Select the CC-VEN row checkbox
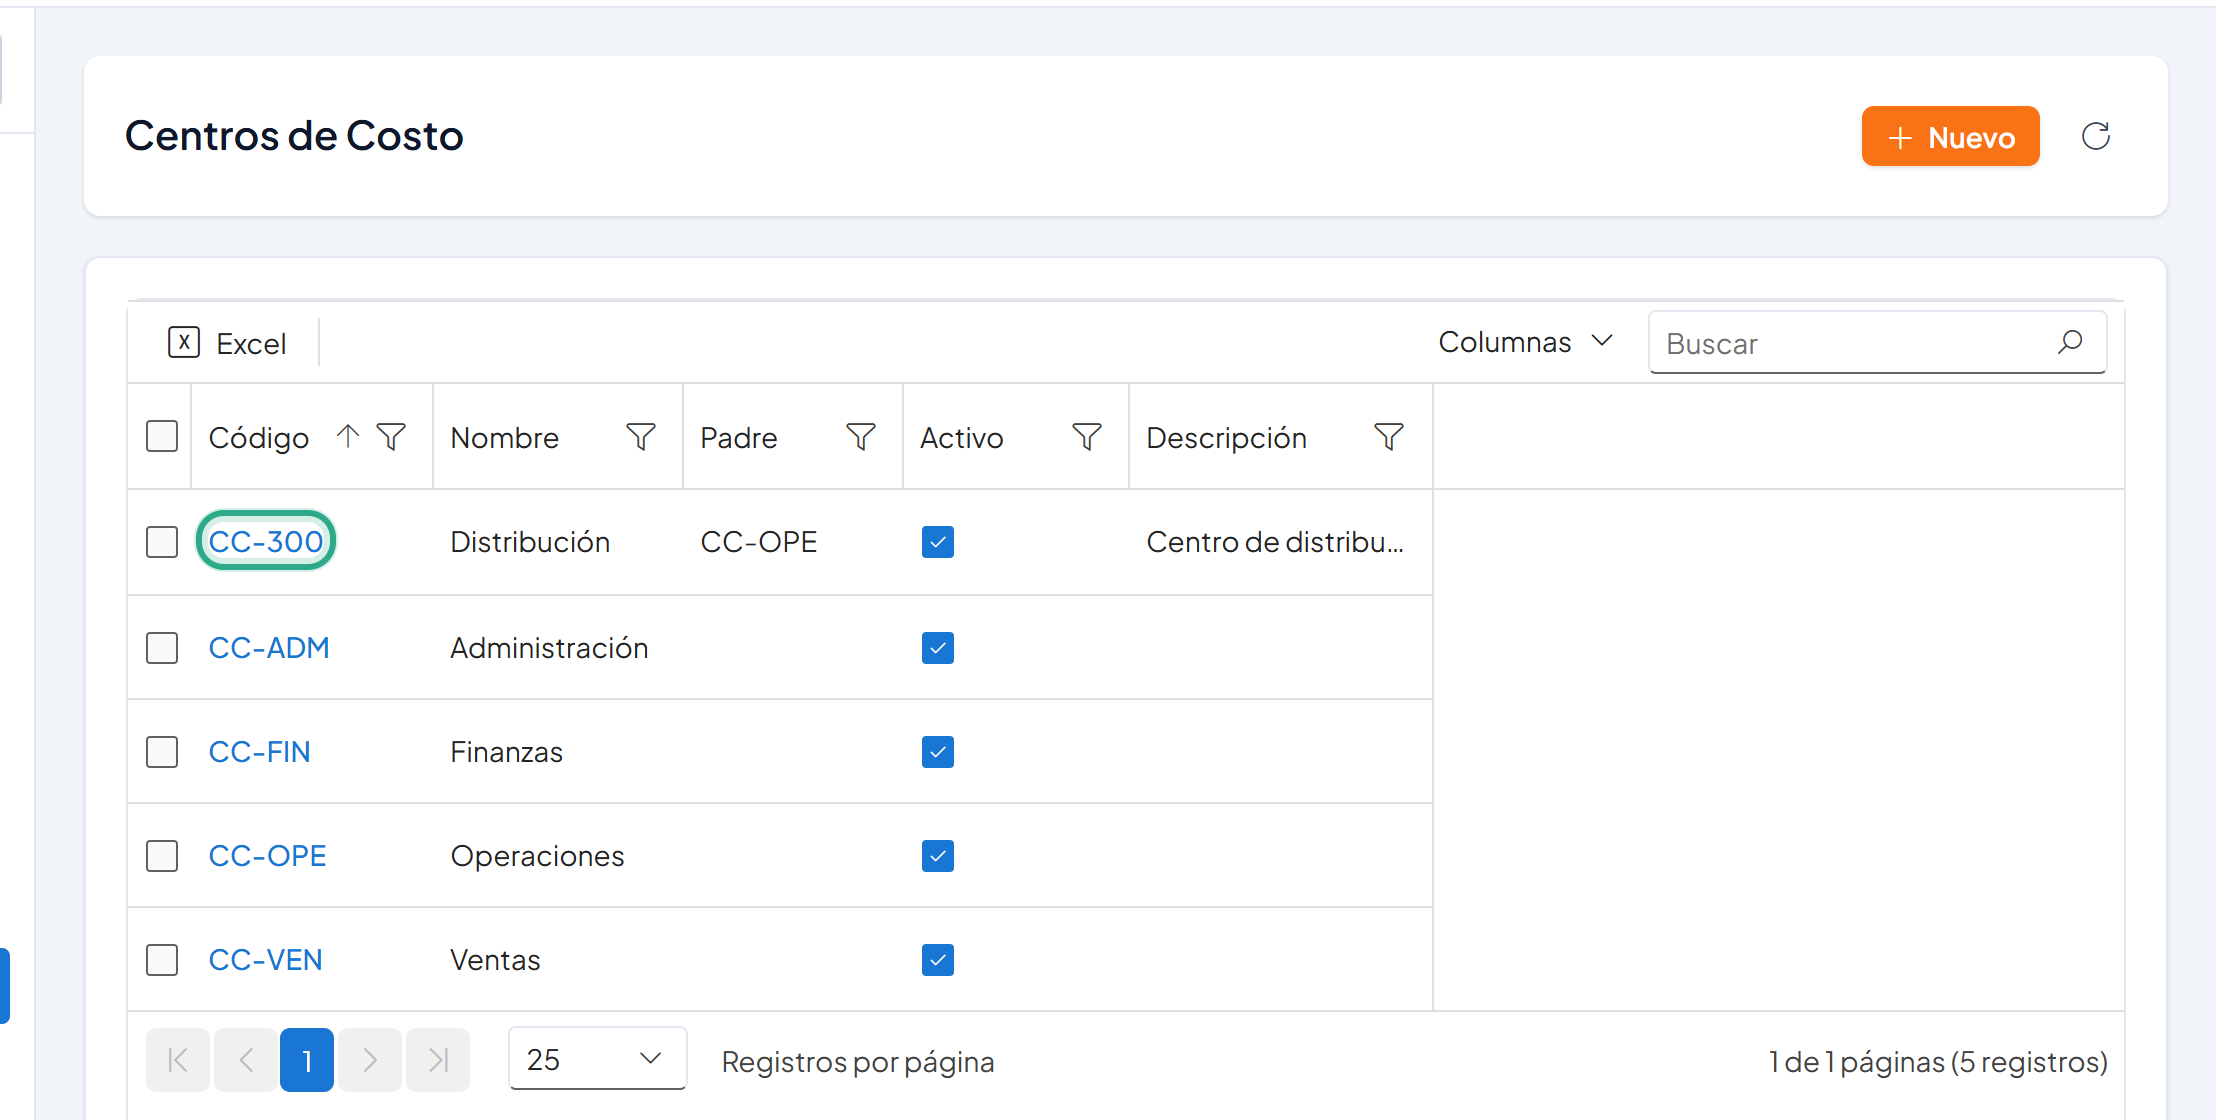2232x1120 pixels. (162, 960)
